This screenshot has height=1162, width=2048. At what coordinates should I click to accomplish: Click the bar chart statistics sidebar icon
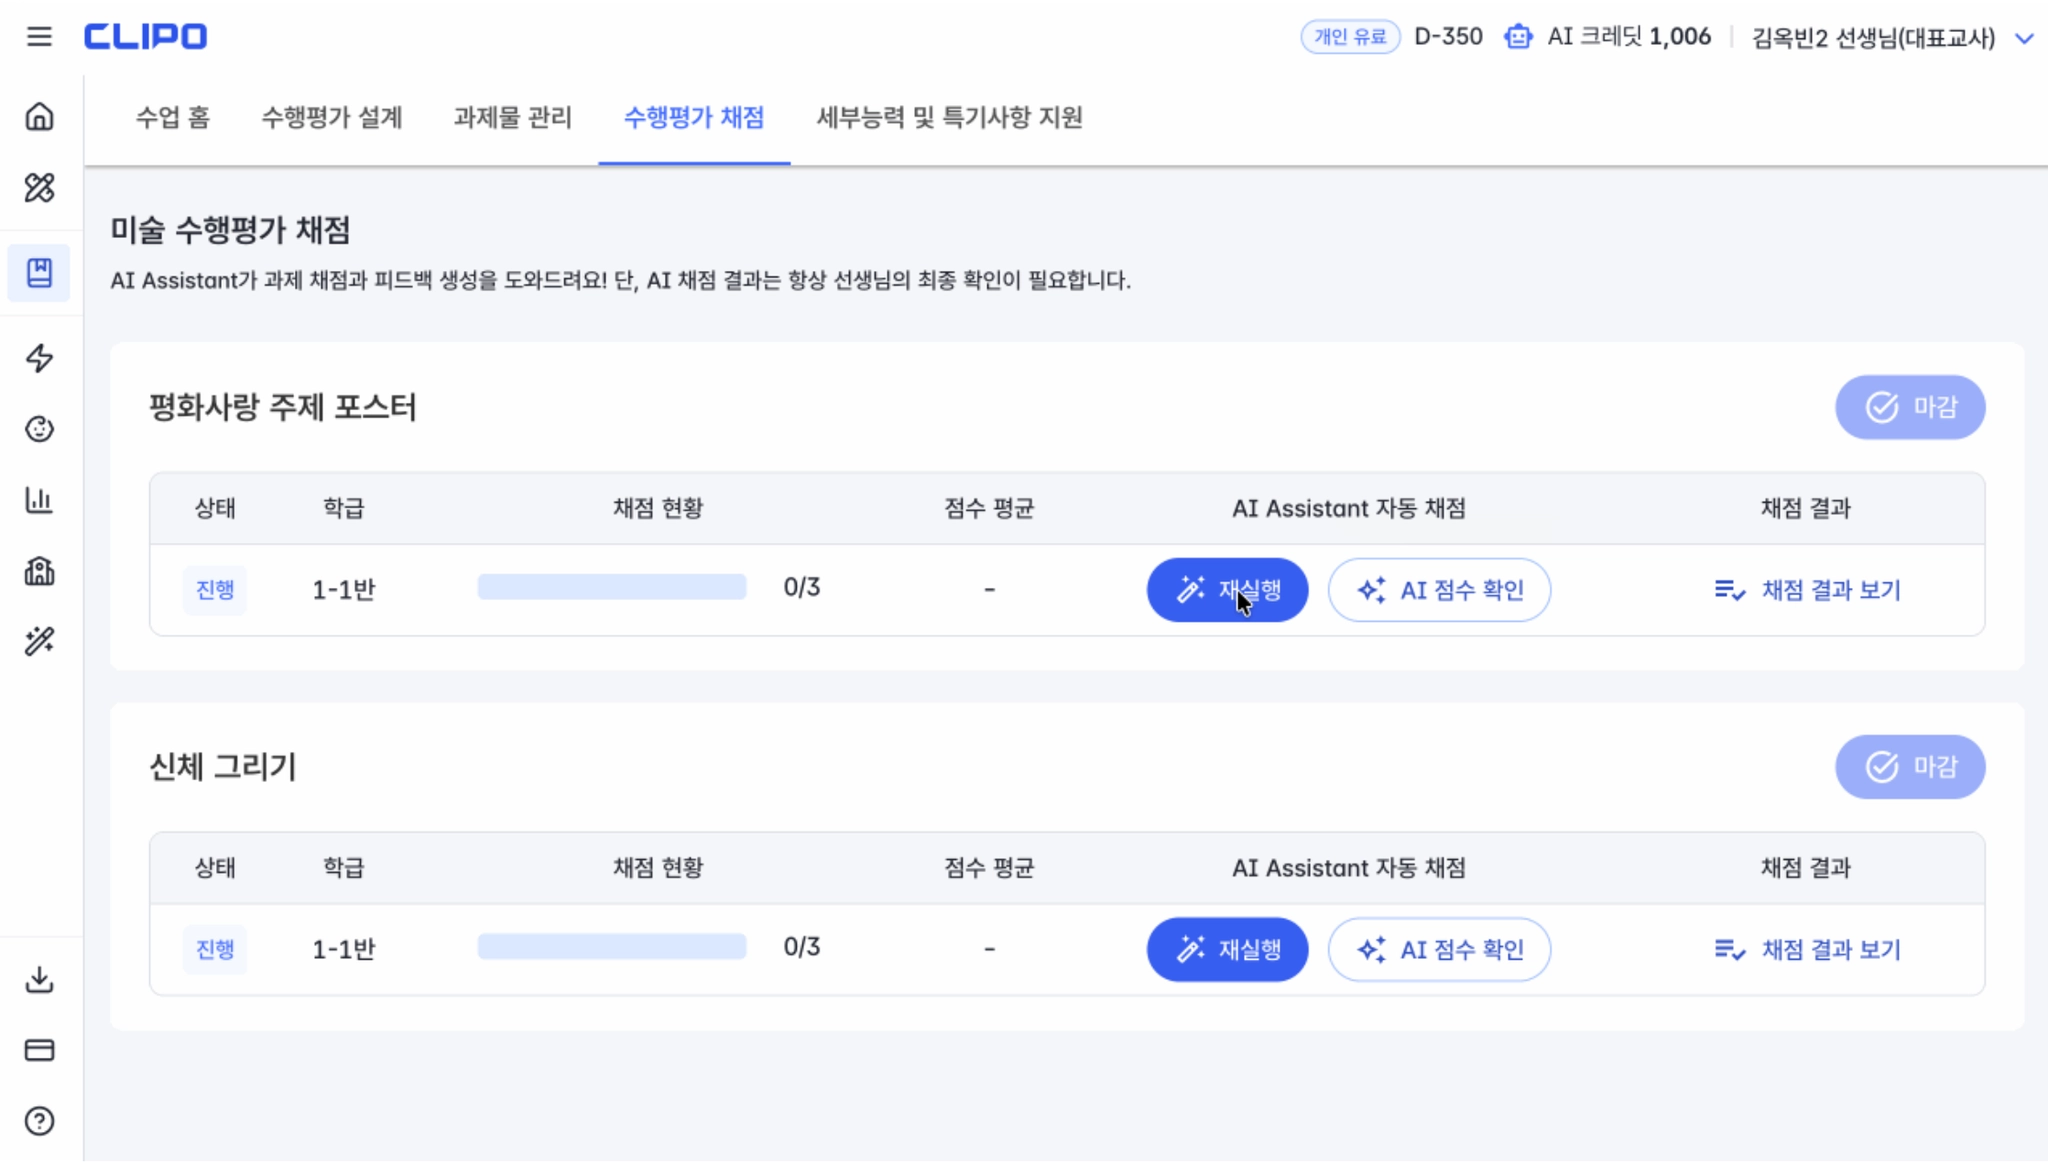39,500
